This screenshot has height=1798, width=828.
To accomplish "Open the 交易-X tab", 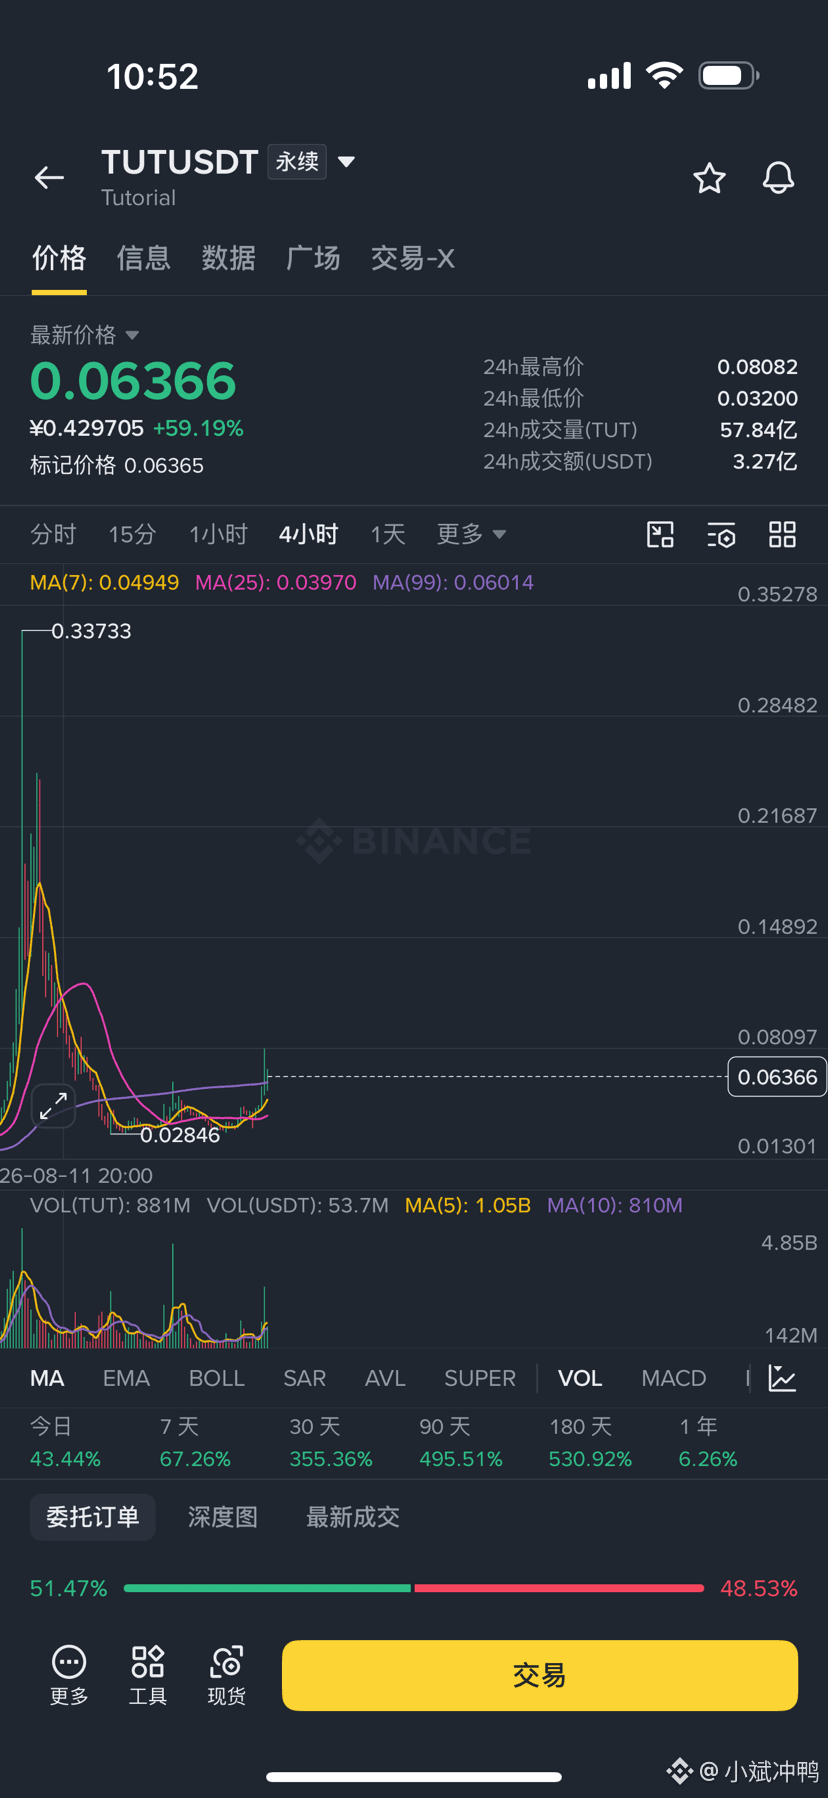I will click(413, 258).
